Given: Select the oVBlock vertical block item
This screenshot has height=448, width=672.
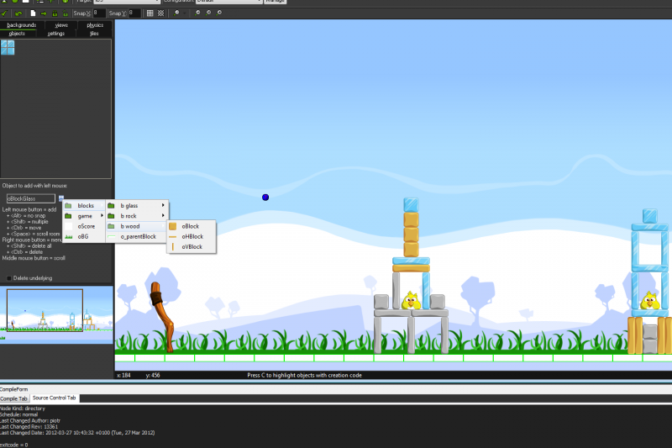Looking at the screenshot, I should [191, 246].
